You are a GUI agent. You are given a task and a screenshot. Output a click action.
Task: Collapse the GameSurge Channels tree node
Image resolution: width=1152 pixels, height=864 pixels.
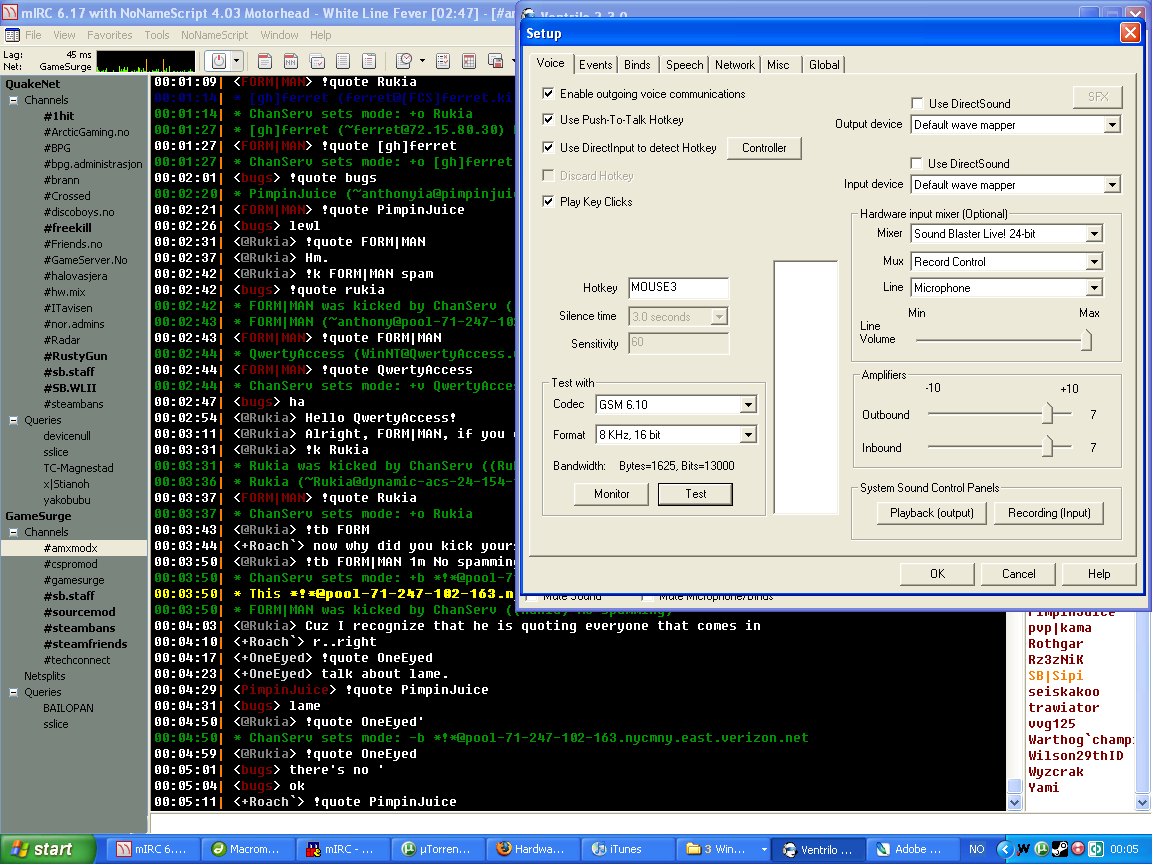13,532
